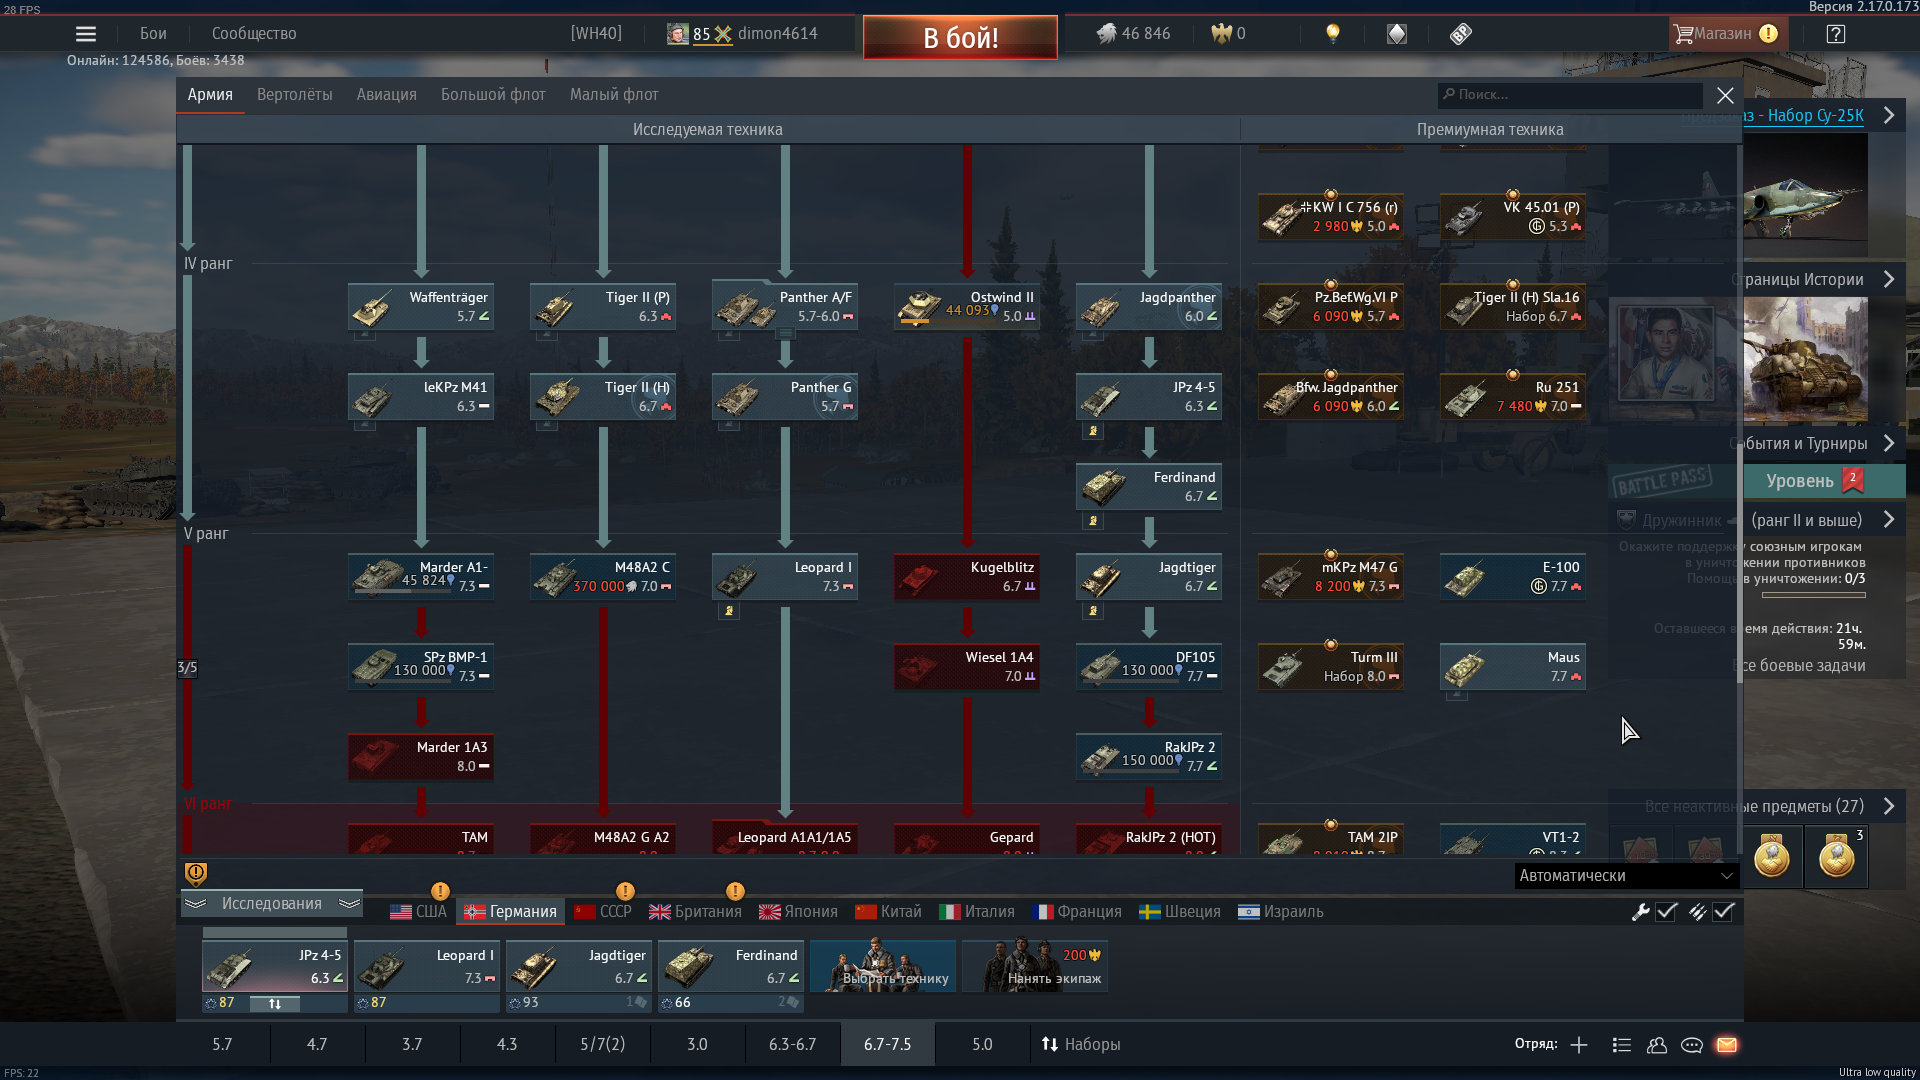Image resolution: width=1920 pixels, height=1080 pixels.
Task: Expand the Исследования panel left chevron
Action: [195, 904]
